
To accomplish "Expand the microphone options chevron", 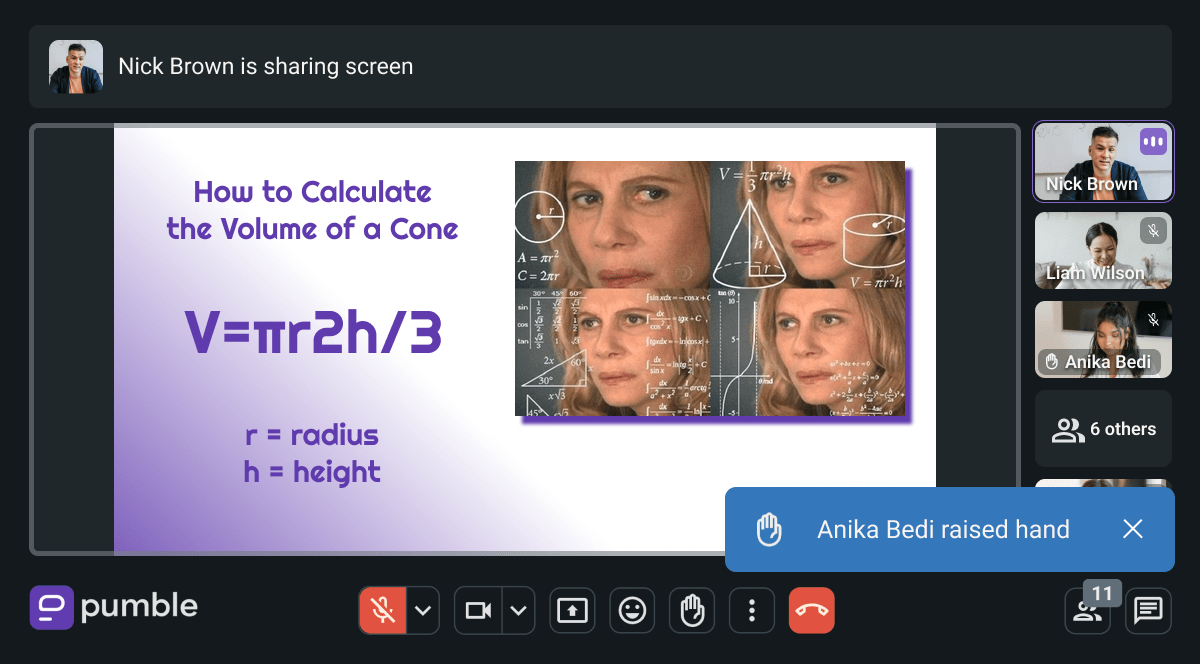I will (x=423, y=610).
